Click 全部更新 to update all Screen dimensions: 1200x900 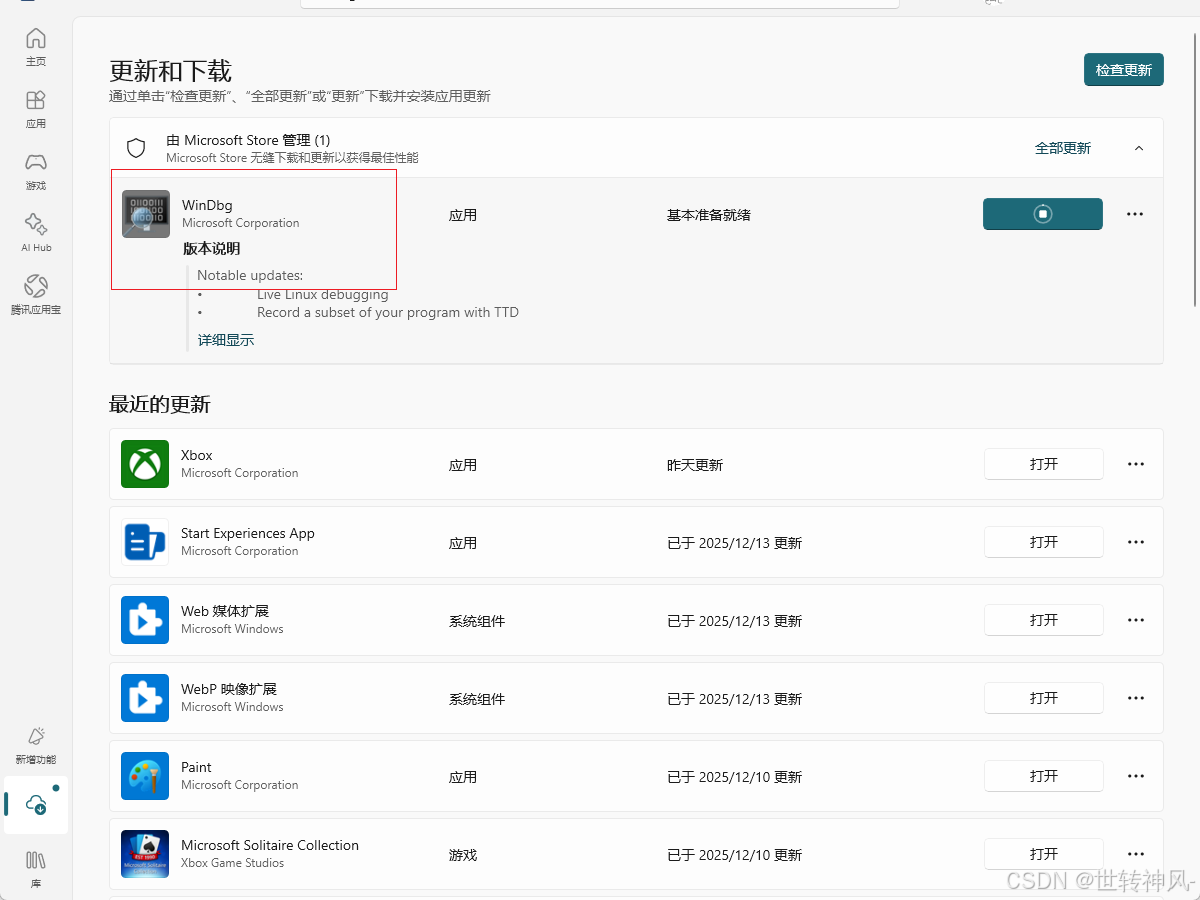(1063, 148)
